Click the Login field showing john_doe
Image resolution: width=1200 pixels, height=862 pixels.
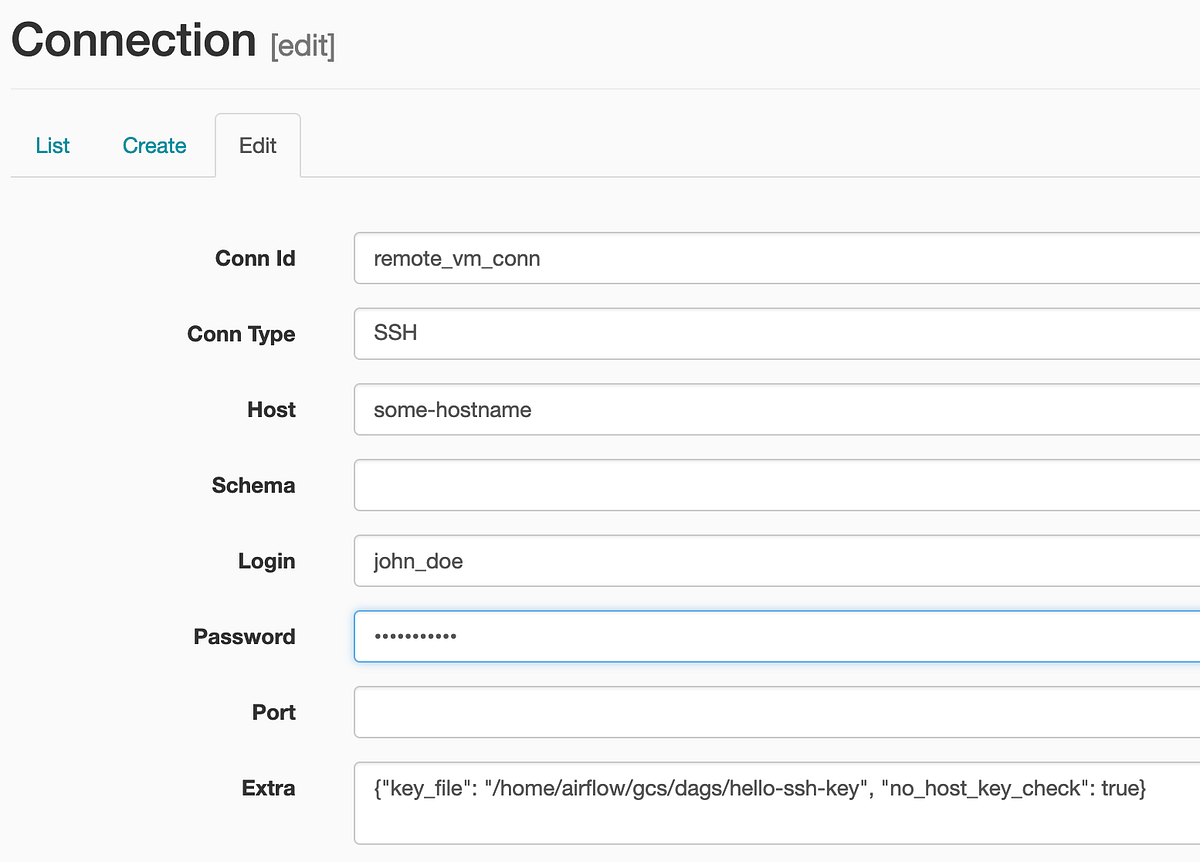(700, 561)
